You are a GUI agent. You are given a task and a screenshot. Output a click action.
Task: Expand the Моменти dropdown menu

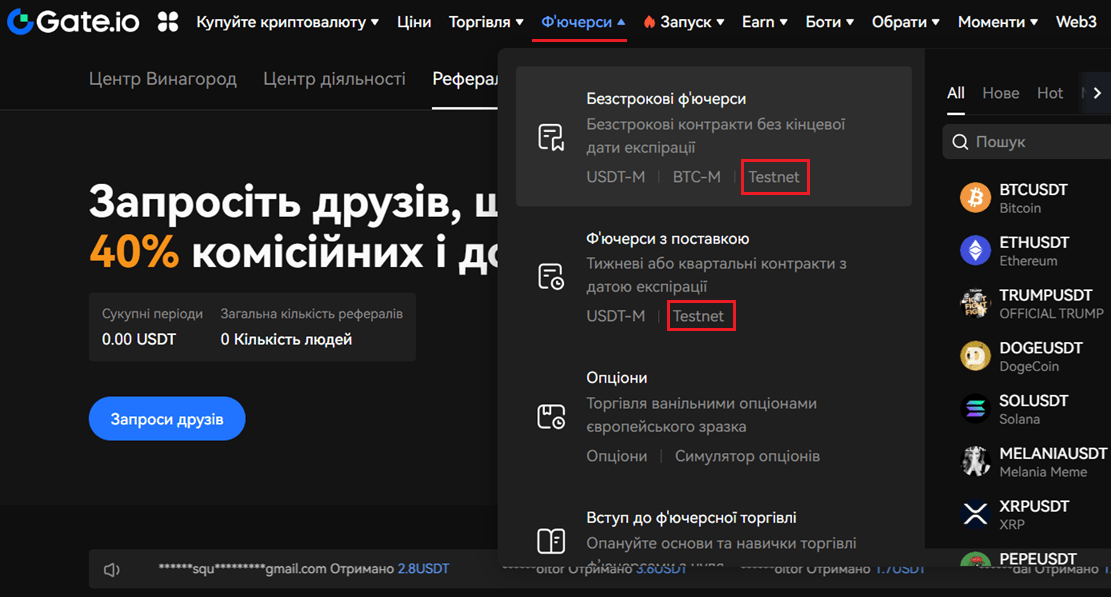pyautogui.click(x=998, y=22)
